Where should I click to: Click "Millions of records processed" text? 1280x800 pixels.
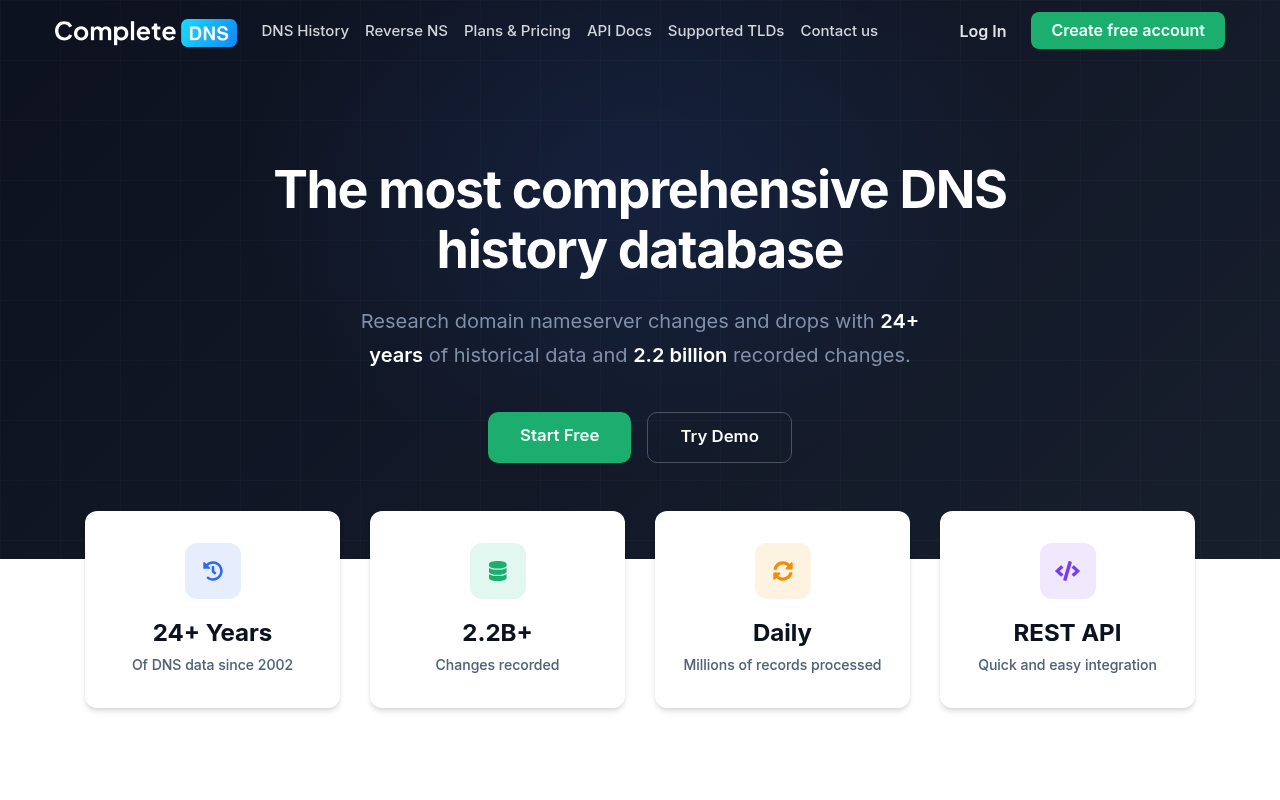pyautogui.click(x=782, y=665)
